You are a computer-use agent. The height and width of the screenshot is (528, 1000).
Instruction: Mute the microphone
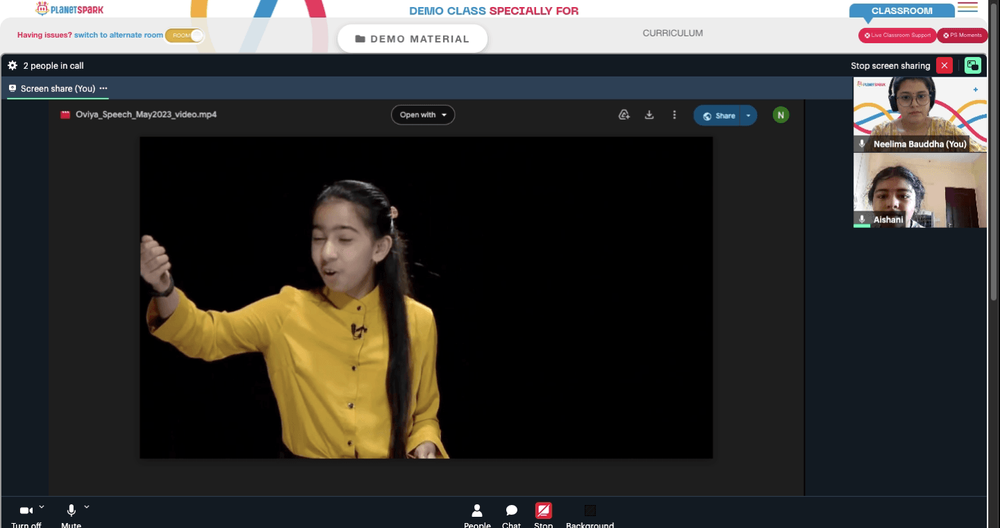71,511
